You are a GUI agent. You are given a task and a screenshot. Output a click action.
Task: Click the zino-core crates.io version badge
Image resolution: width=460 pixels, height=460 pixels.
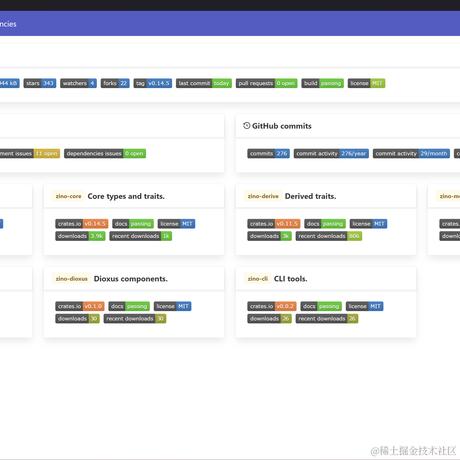(82, 224)
